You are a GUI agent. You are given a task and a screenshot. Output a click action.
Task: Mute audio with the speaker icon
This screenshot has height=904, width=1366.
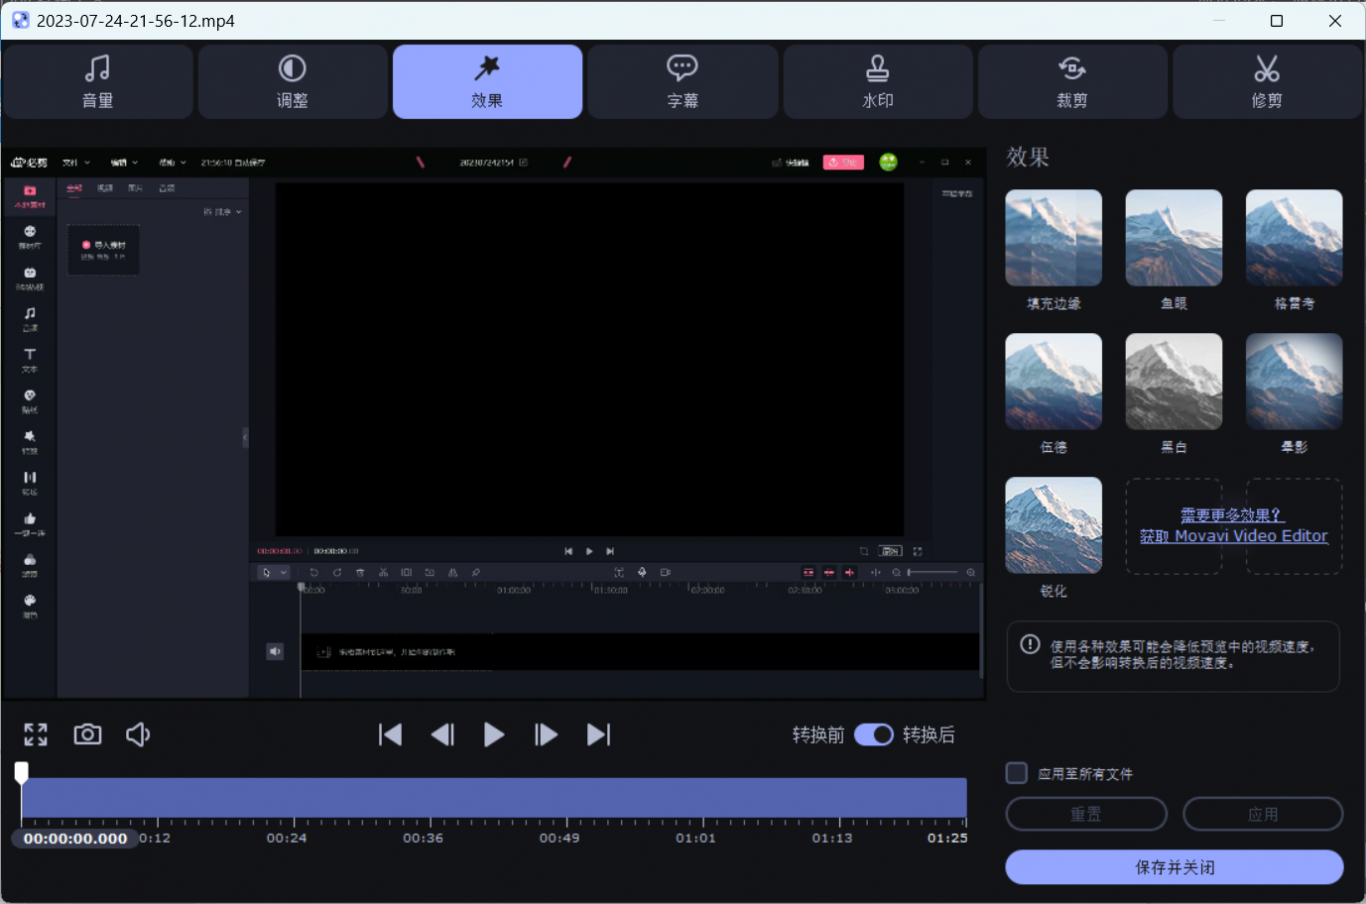click(138, 735)
